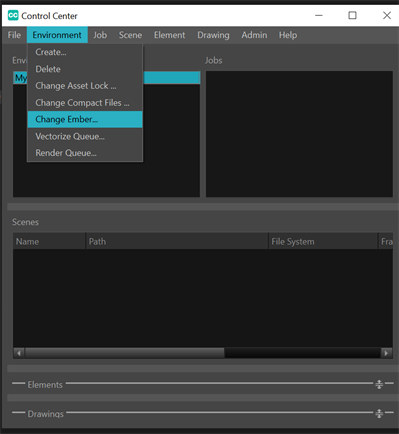The image size is (399, 434).
Task: Open the Drawing menu
Action: [213, 35]
